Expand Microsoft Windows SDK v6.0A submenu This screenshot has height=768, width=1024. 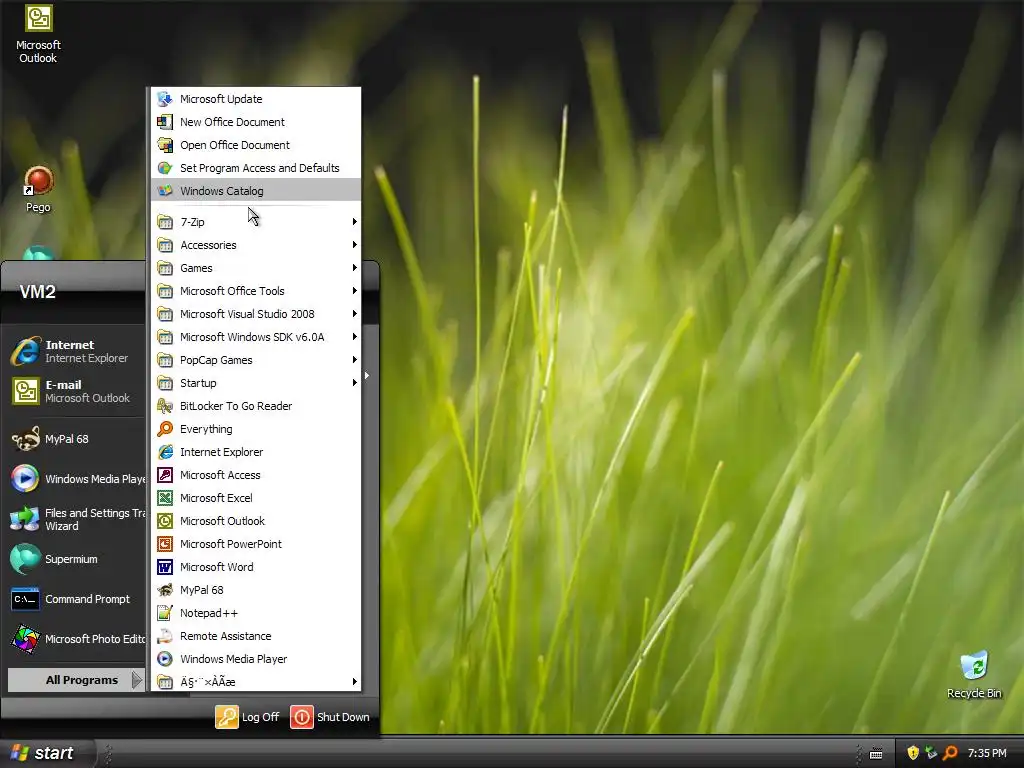(256, 337)
